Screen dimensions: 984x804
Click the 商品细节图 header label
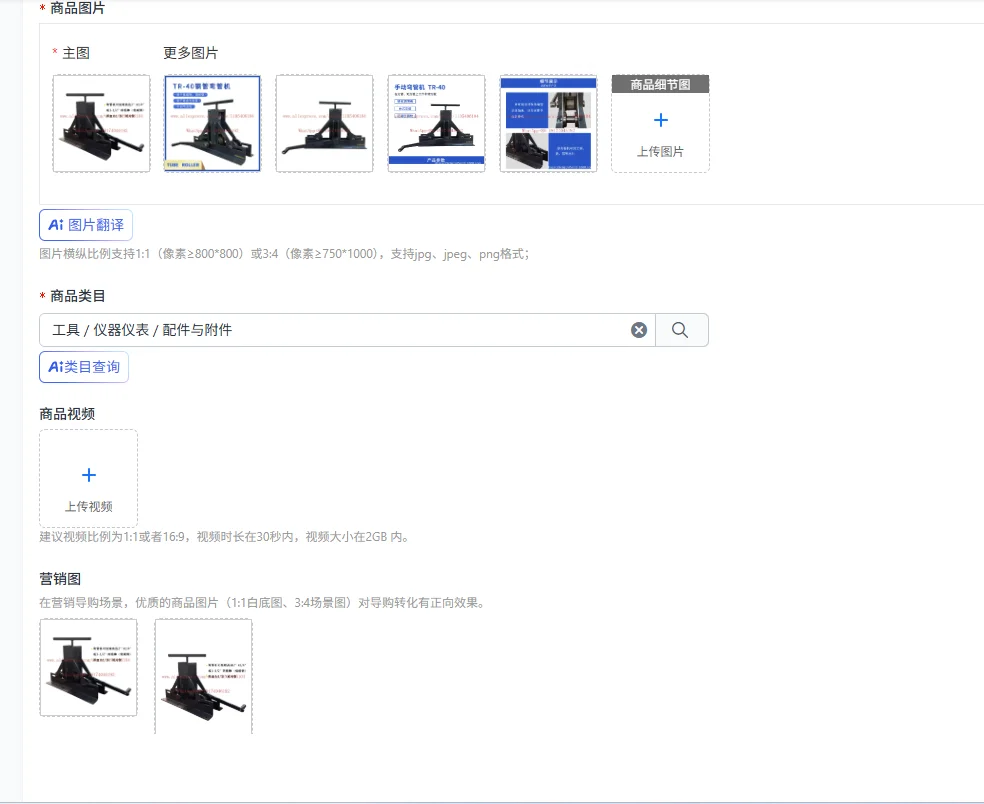coord(661,84)
